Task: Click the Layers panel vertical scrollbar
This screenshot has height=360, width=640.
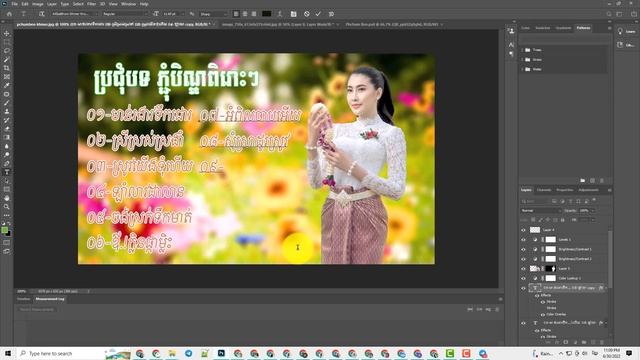Action: coord(610,259)
